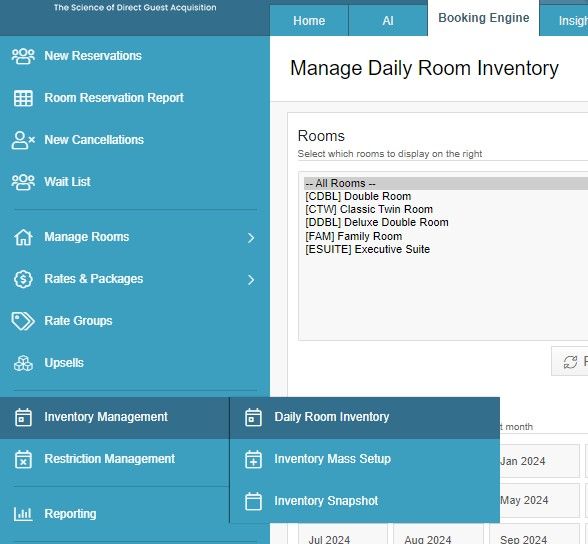Viewport: 588px width, 544px height.
Task: Pick the Aug 2024 month cell
Action: [438, 534]
